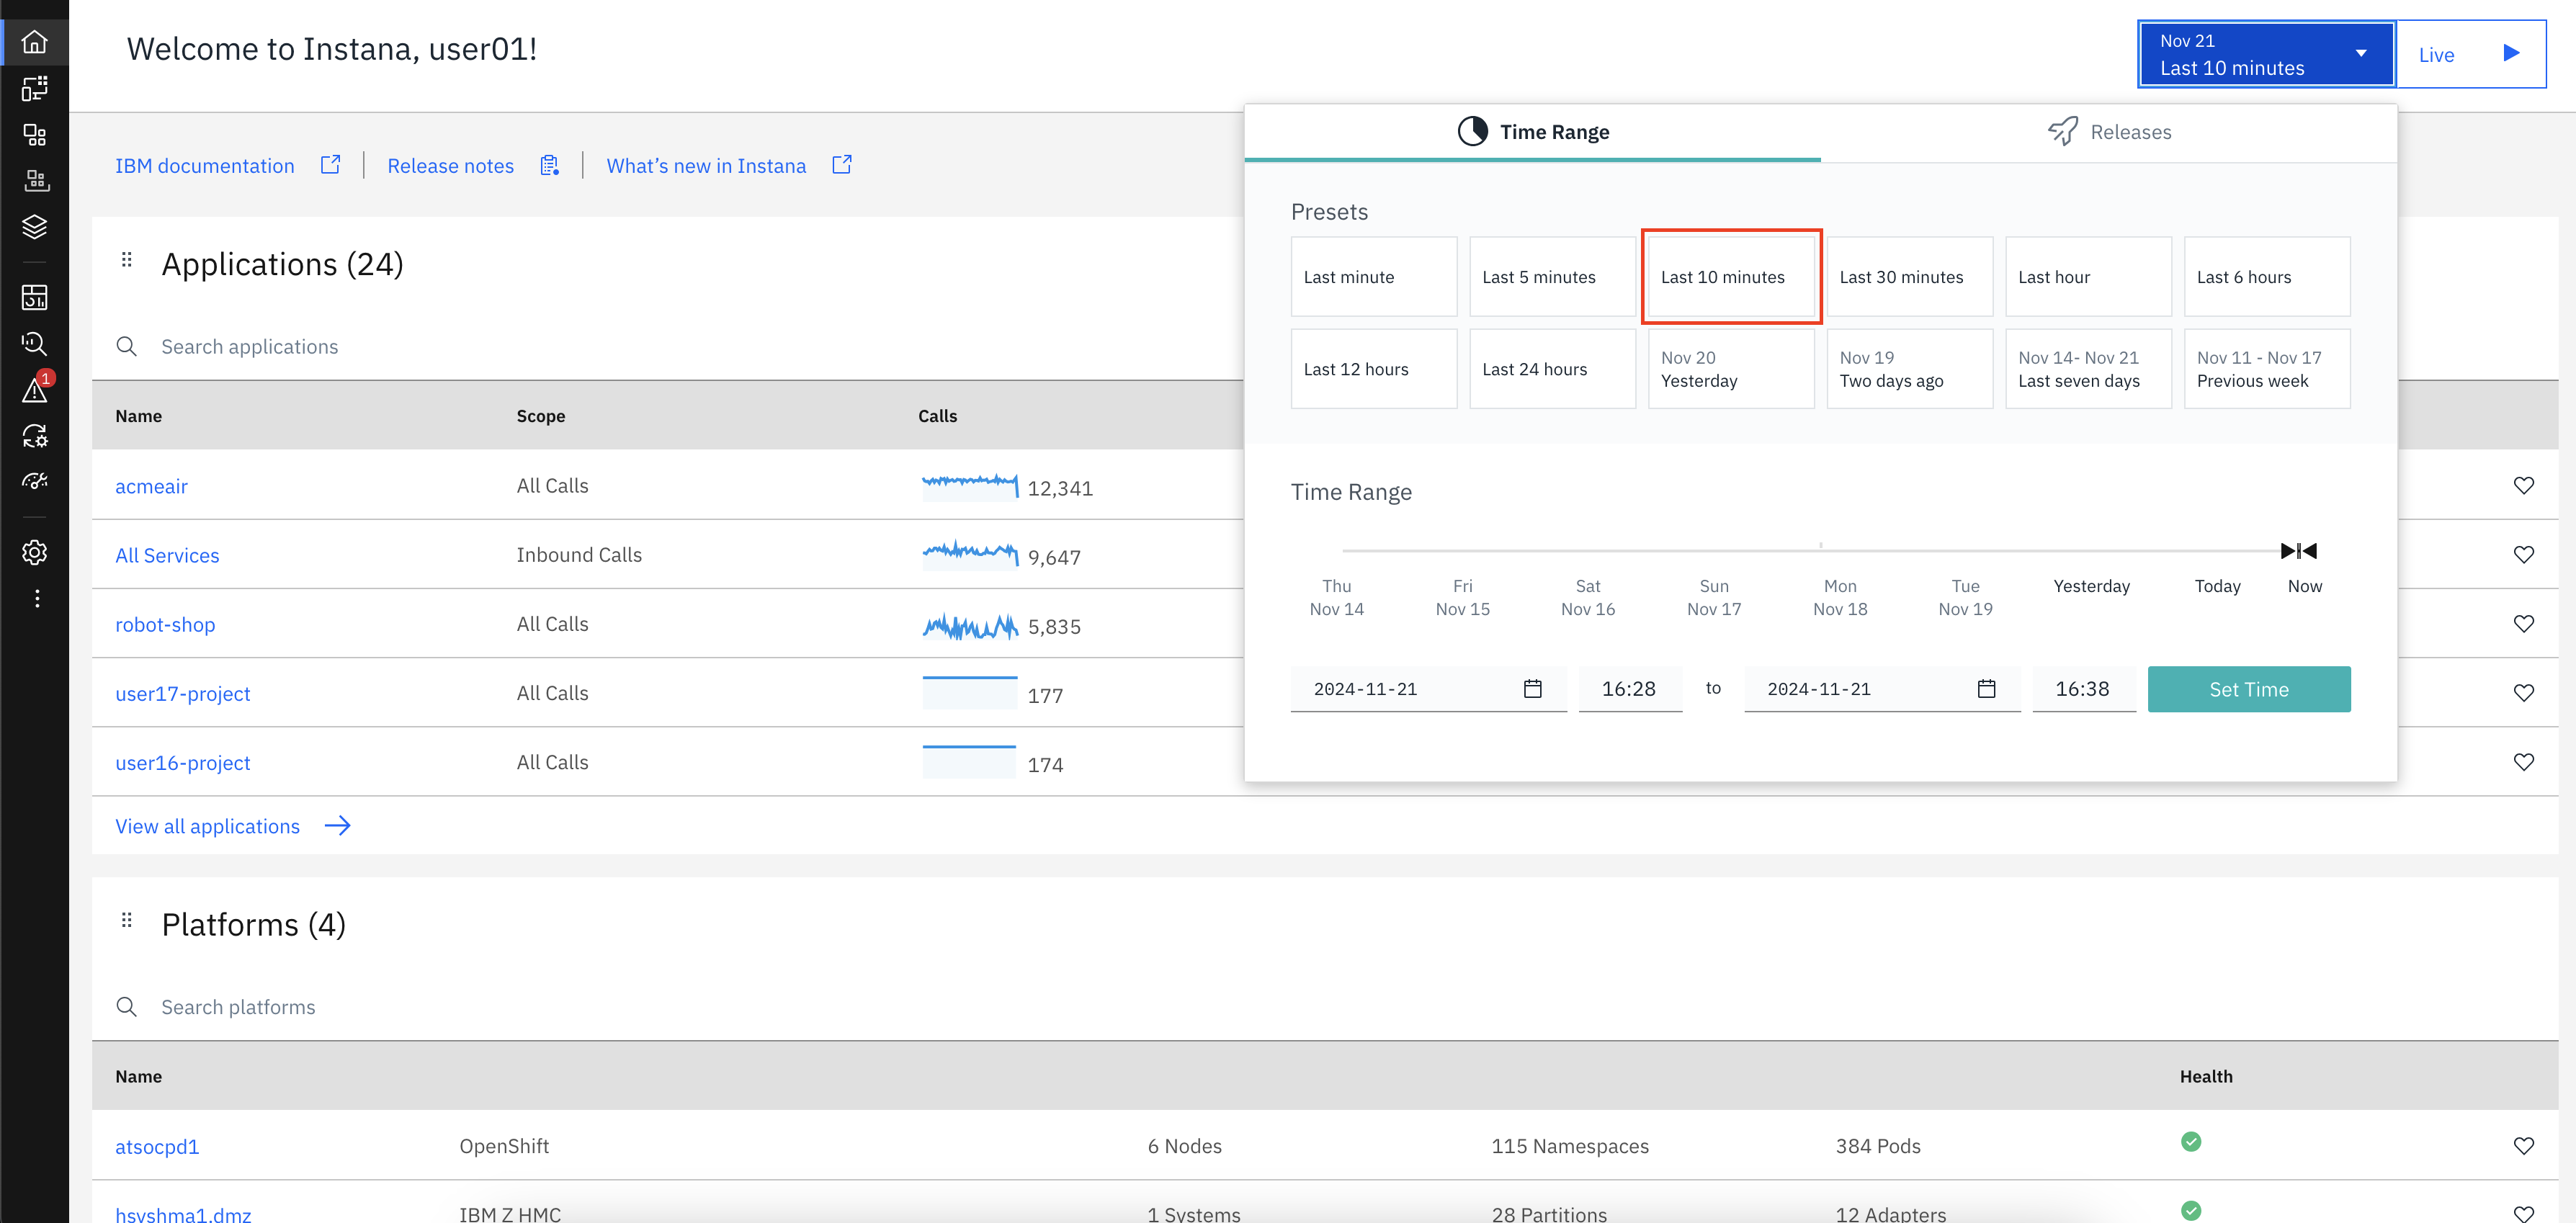Favorite the robot-shop application
Image resolution: width=2576 pixels, height=1223 pixels.
[2524, 623]
